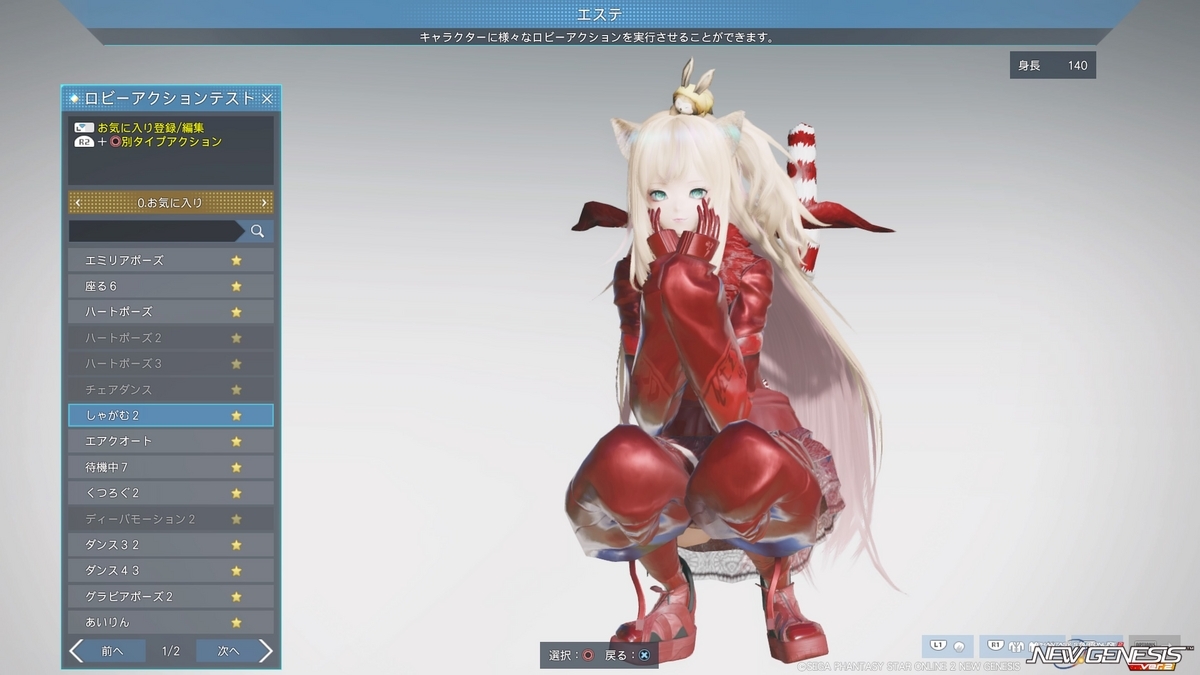Toggle favorite star for チェアダンス
This screenshot has height=675, width=1200.
(237, 390)
